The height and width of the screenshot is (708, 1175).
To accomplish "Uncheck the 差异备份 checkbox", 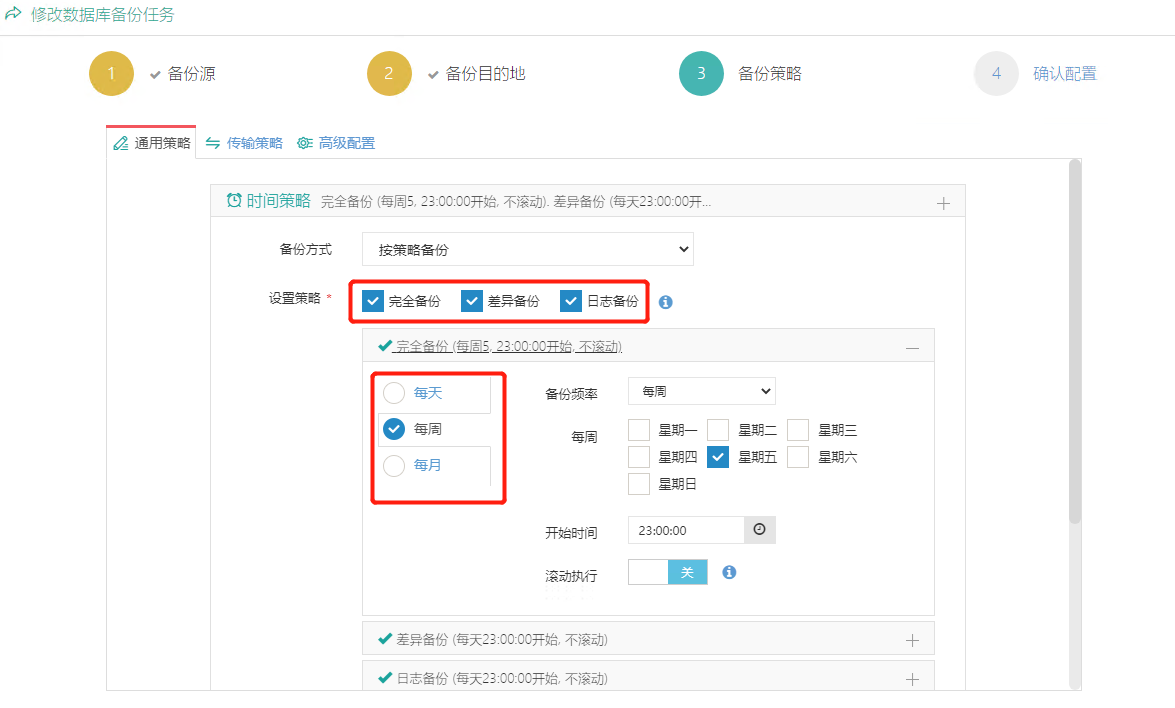I will pos(472,301).
